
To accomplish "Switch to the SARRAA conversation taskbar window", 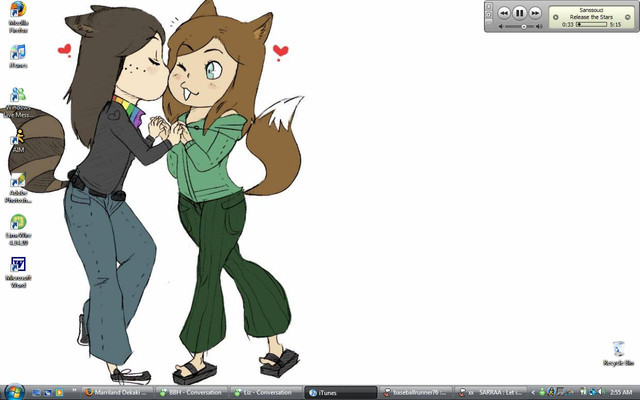I will pyautogui.click(x=491, y=393).
